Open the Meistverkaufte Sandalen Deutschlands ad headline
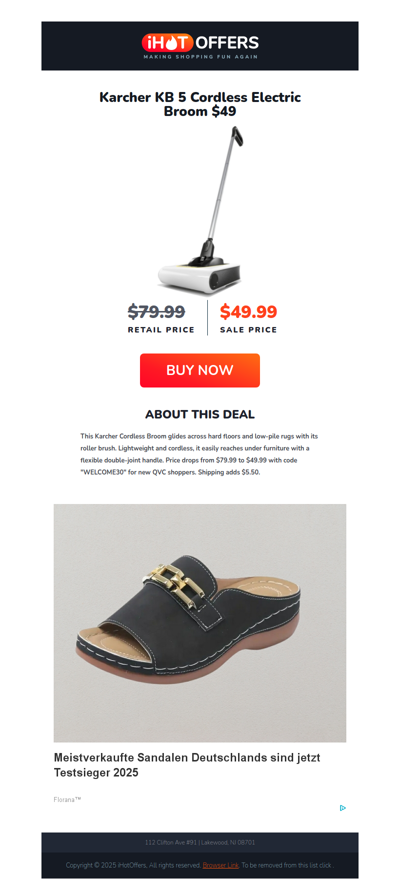 187,765
